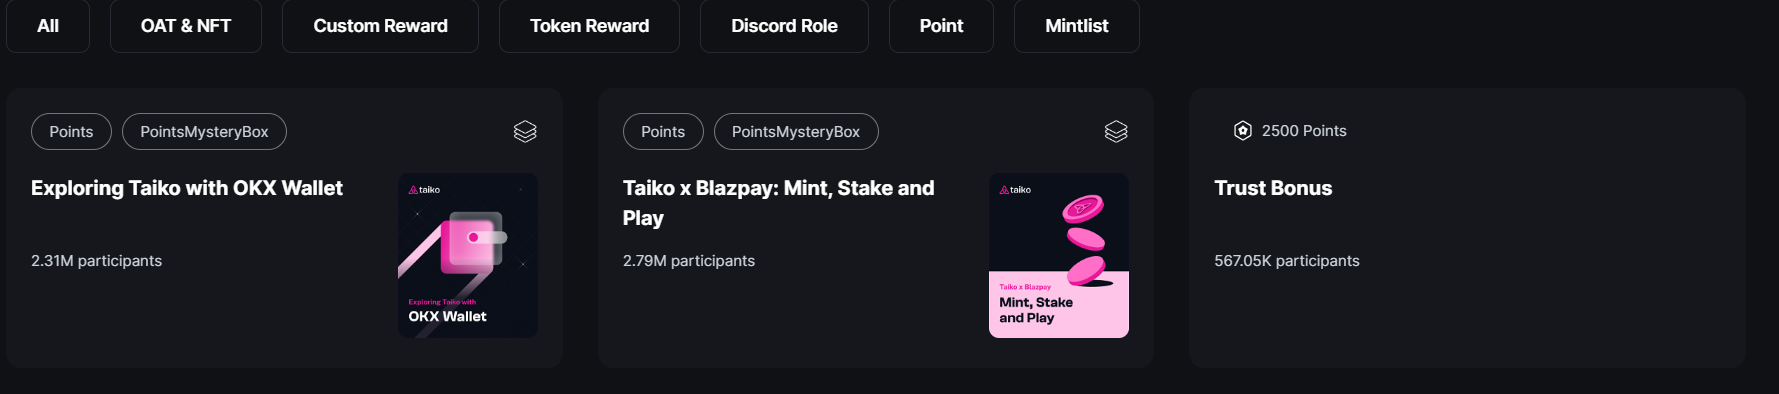Viewport: 1779px width, 394px height.
Task: Click Points tag on Blazpay card
Action: coord(663,132)
